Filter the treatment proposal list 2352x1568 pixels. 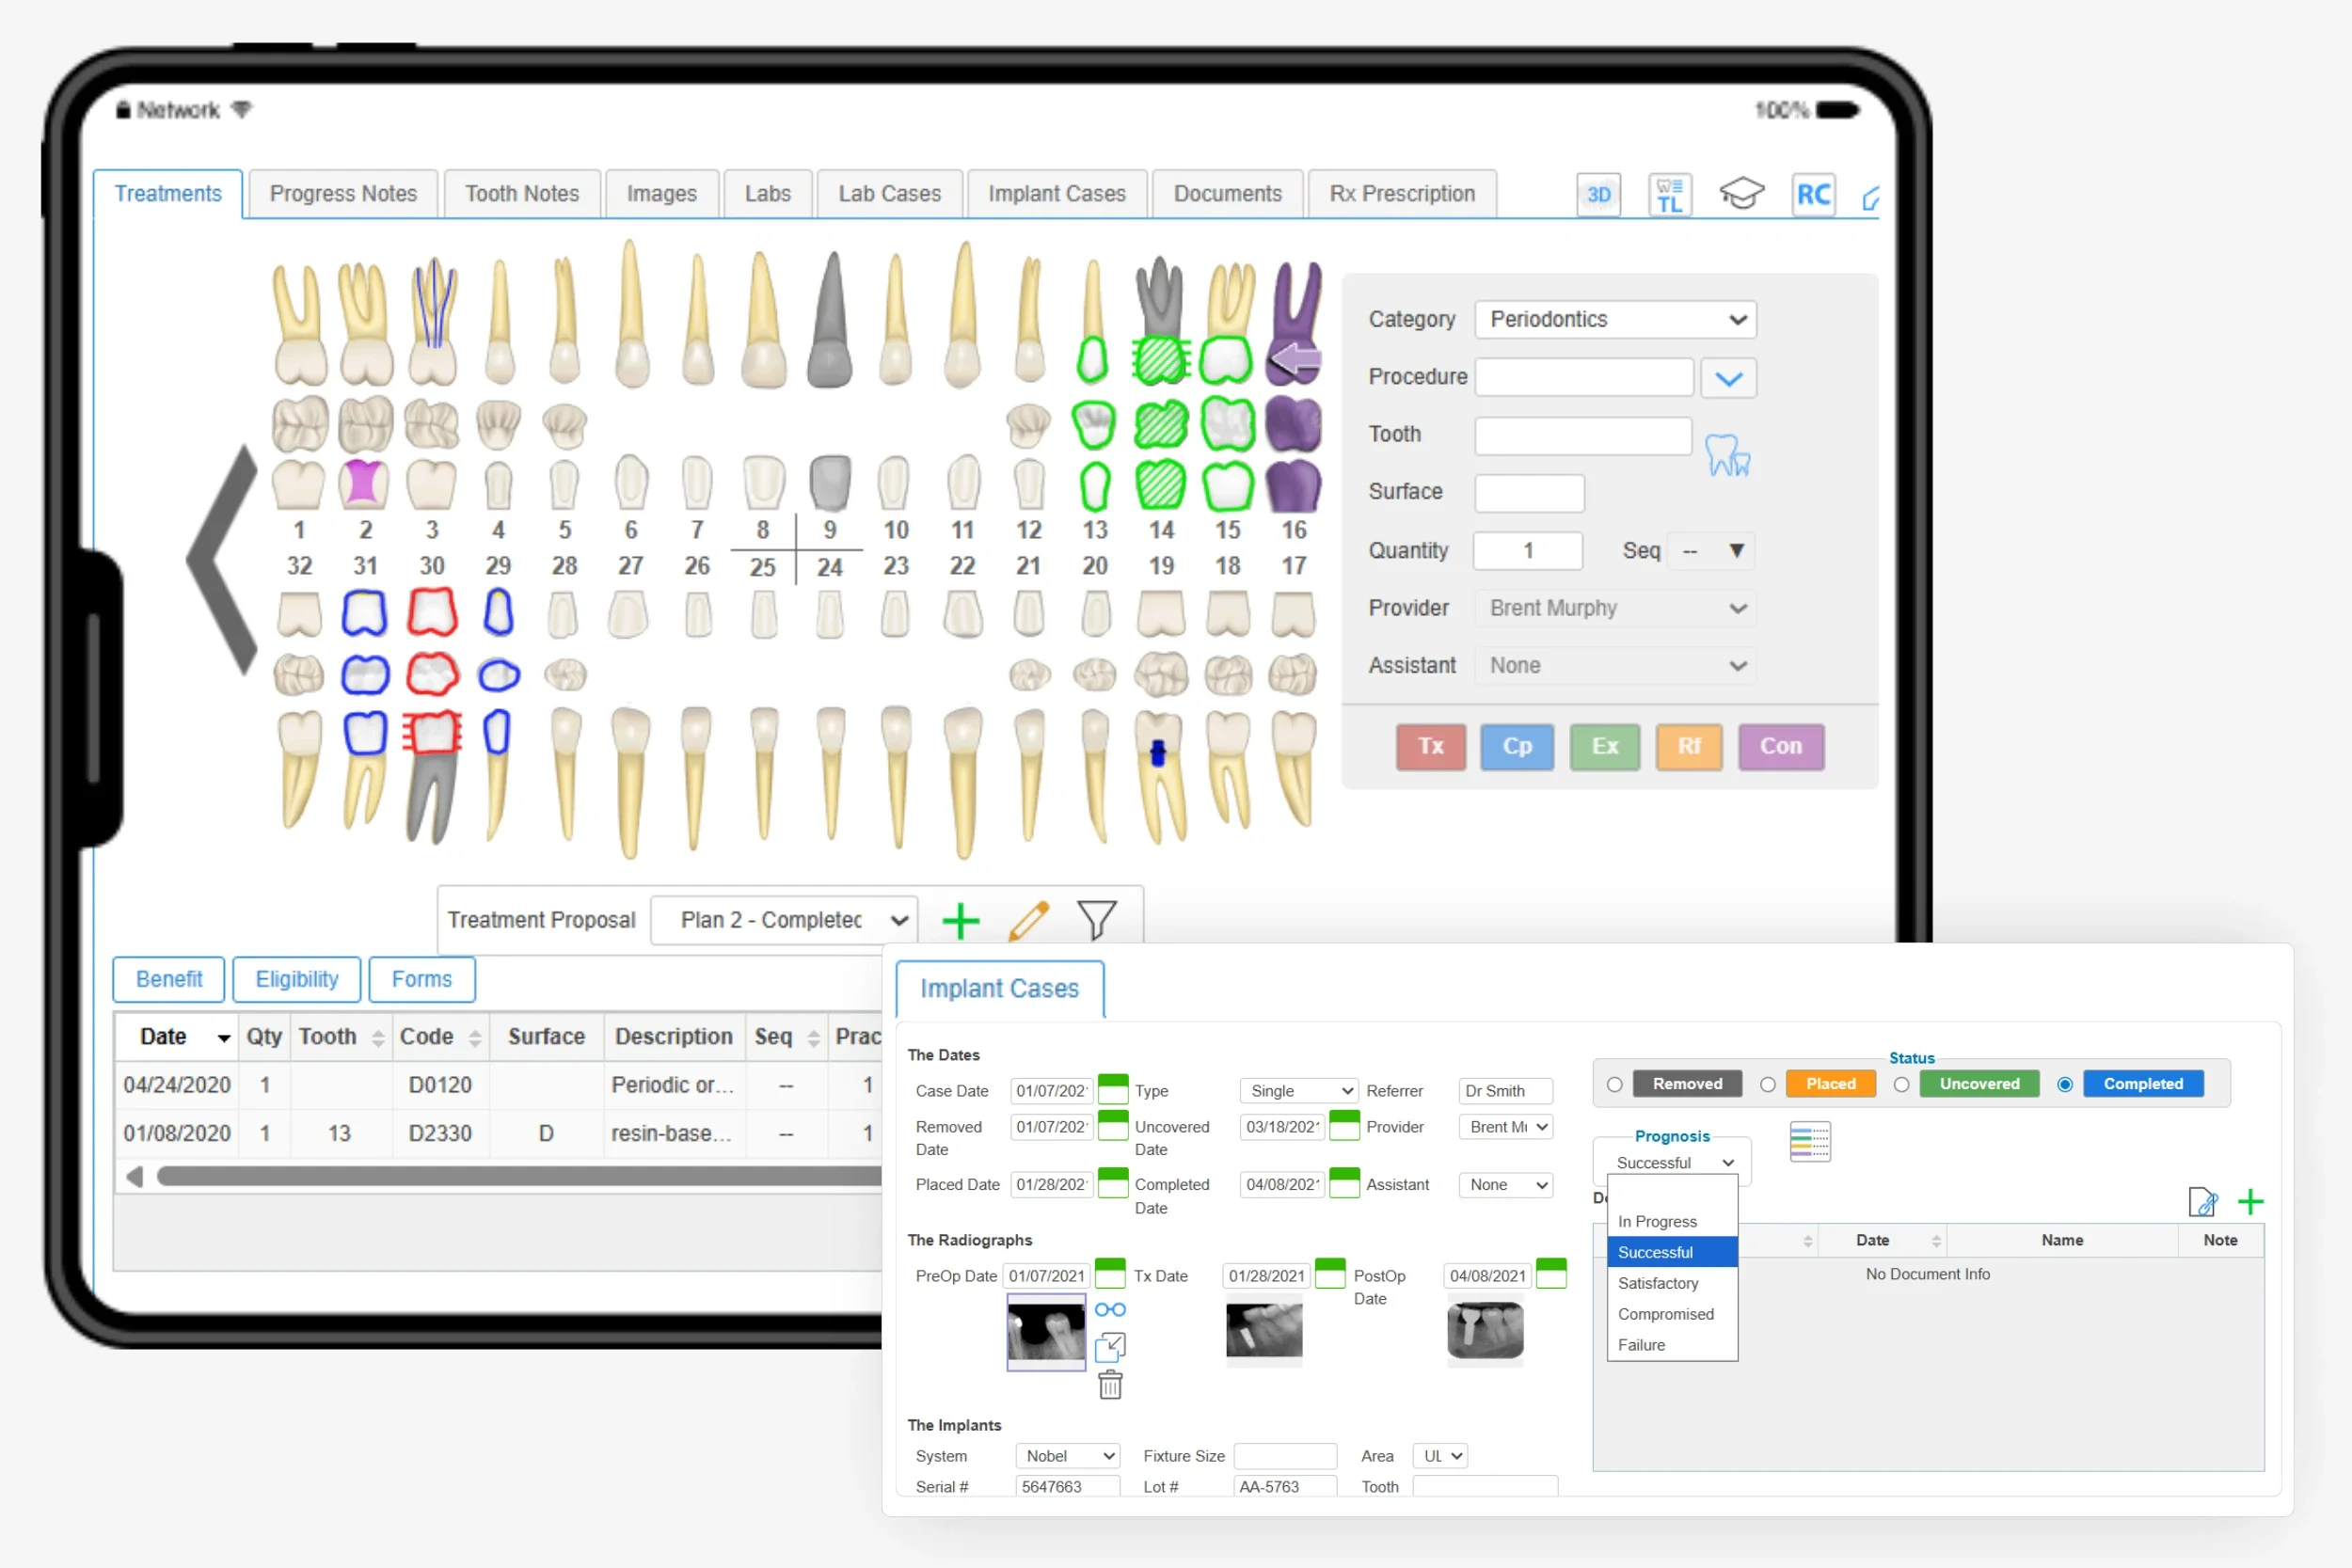pyautogui.click(x=1097, y=920)
